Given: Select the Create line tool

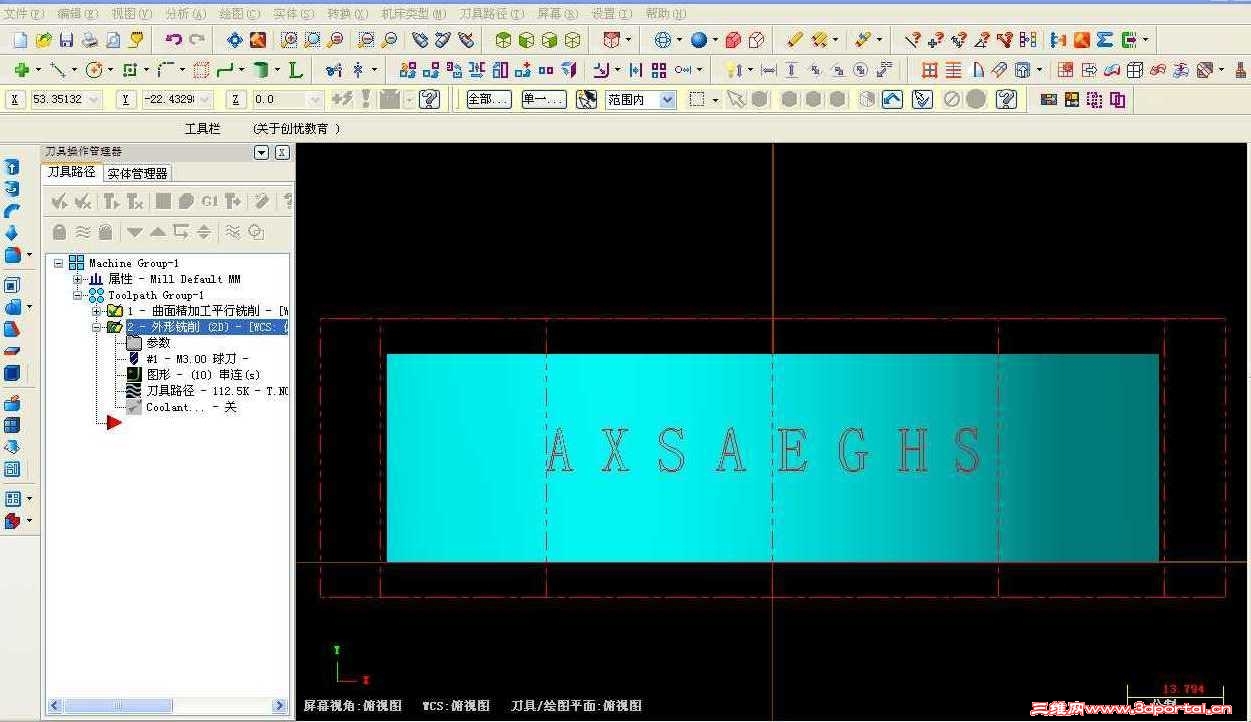Looking at the screenshot, I should (x=58, y=70).
